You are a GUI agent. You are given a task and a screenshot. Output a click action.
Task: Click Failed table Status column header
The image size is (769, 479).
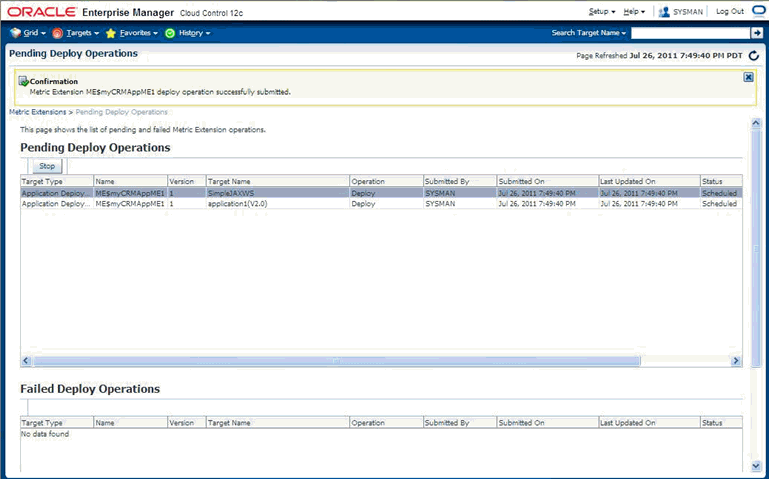coord(721,423)
